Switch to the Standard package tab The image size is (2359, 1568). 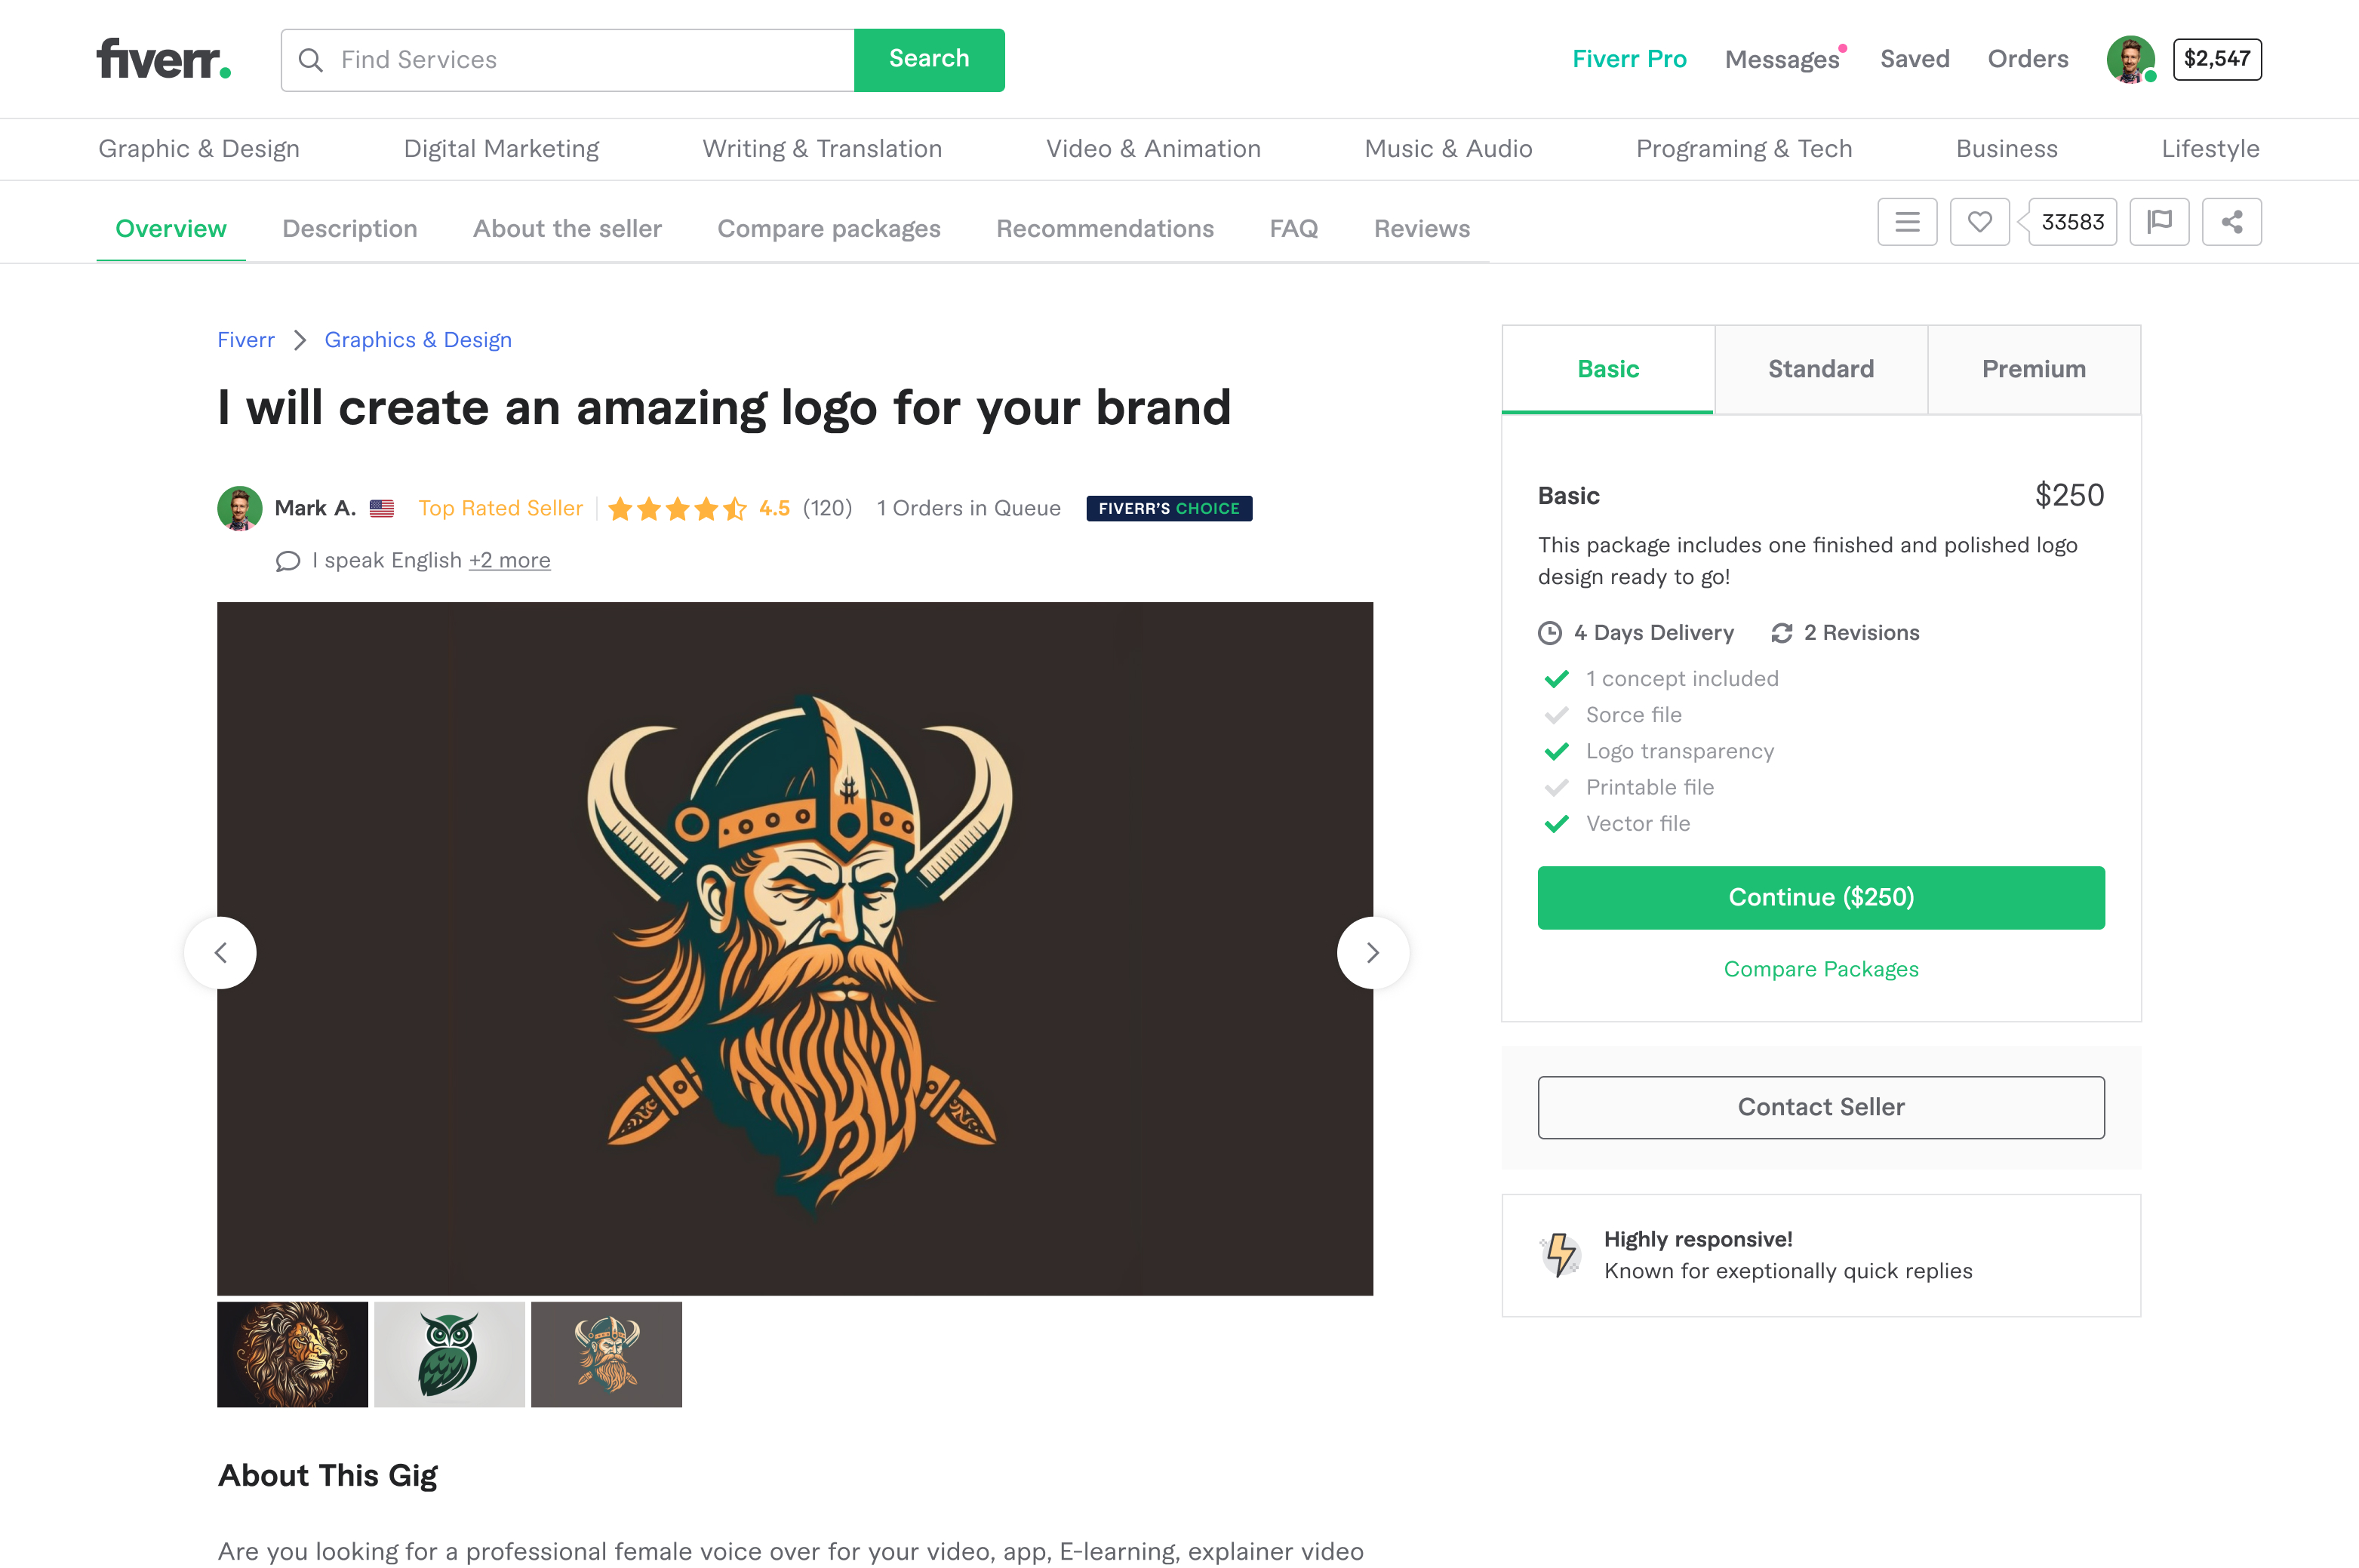(1820, 369)
